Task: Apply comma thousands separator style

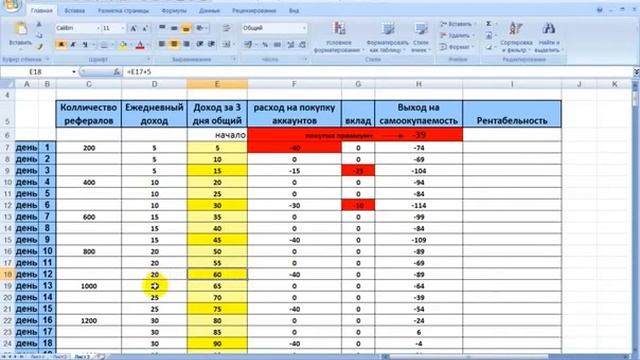Action: pyautogui.click(x=277, y=44)
